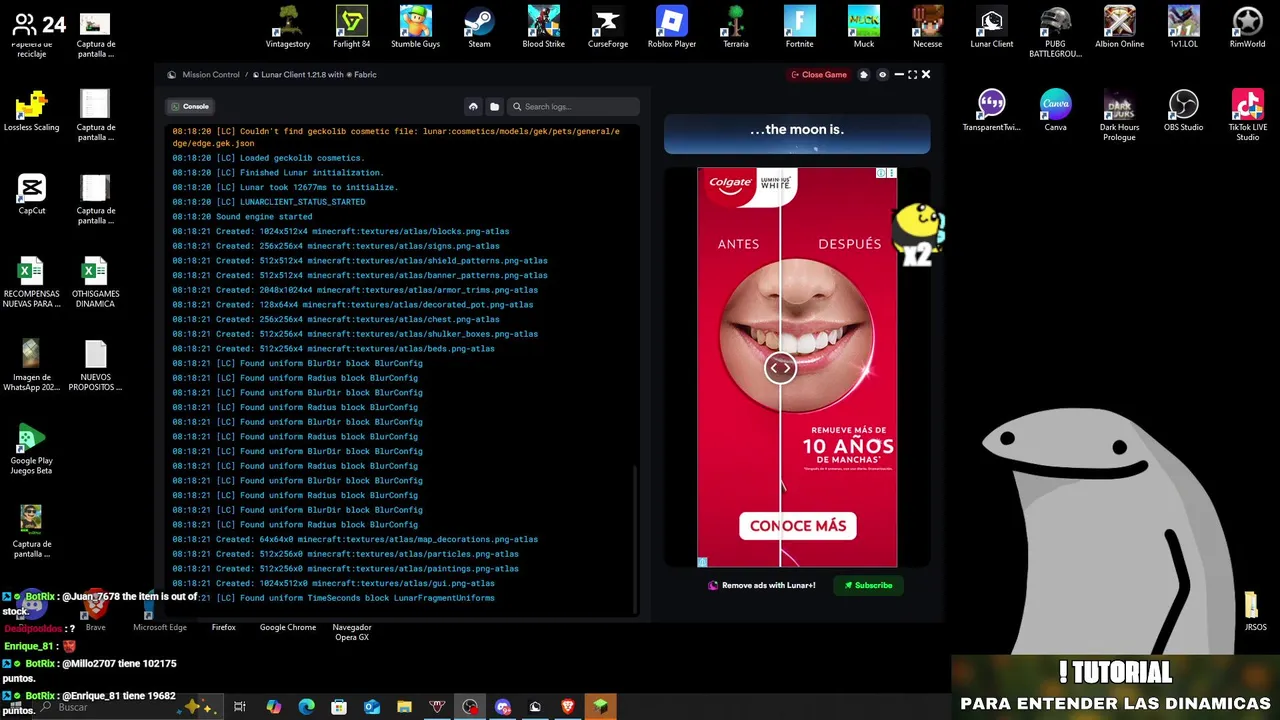Toggle fullscreen for the Lunar window
The height and width of the screenshot is (720, 1280).
(x=912, y=75)
